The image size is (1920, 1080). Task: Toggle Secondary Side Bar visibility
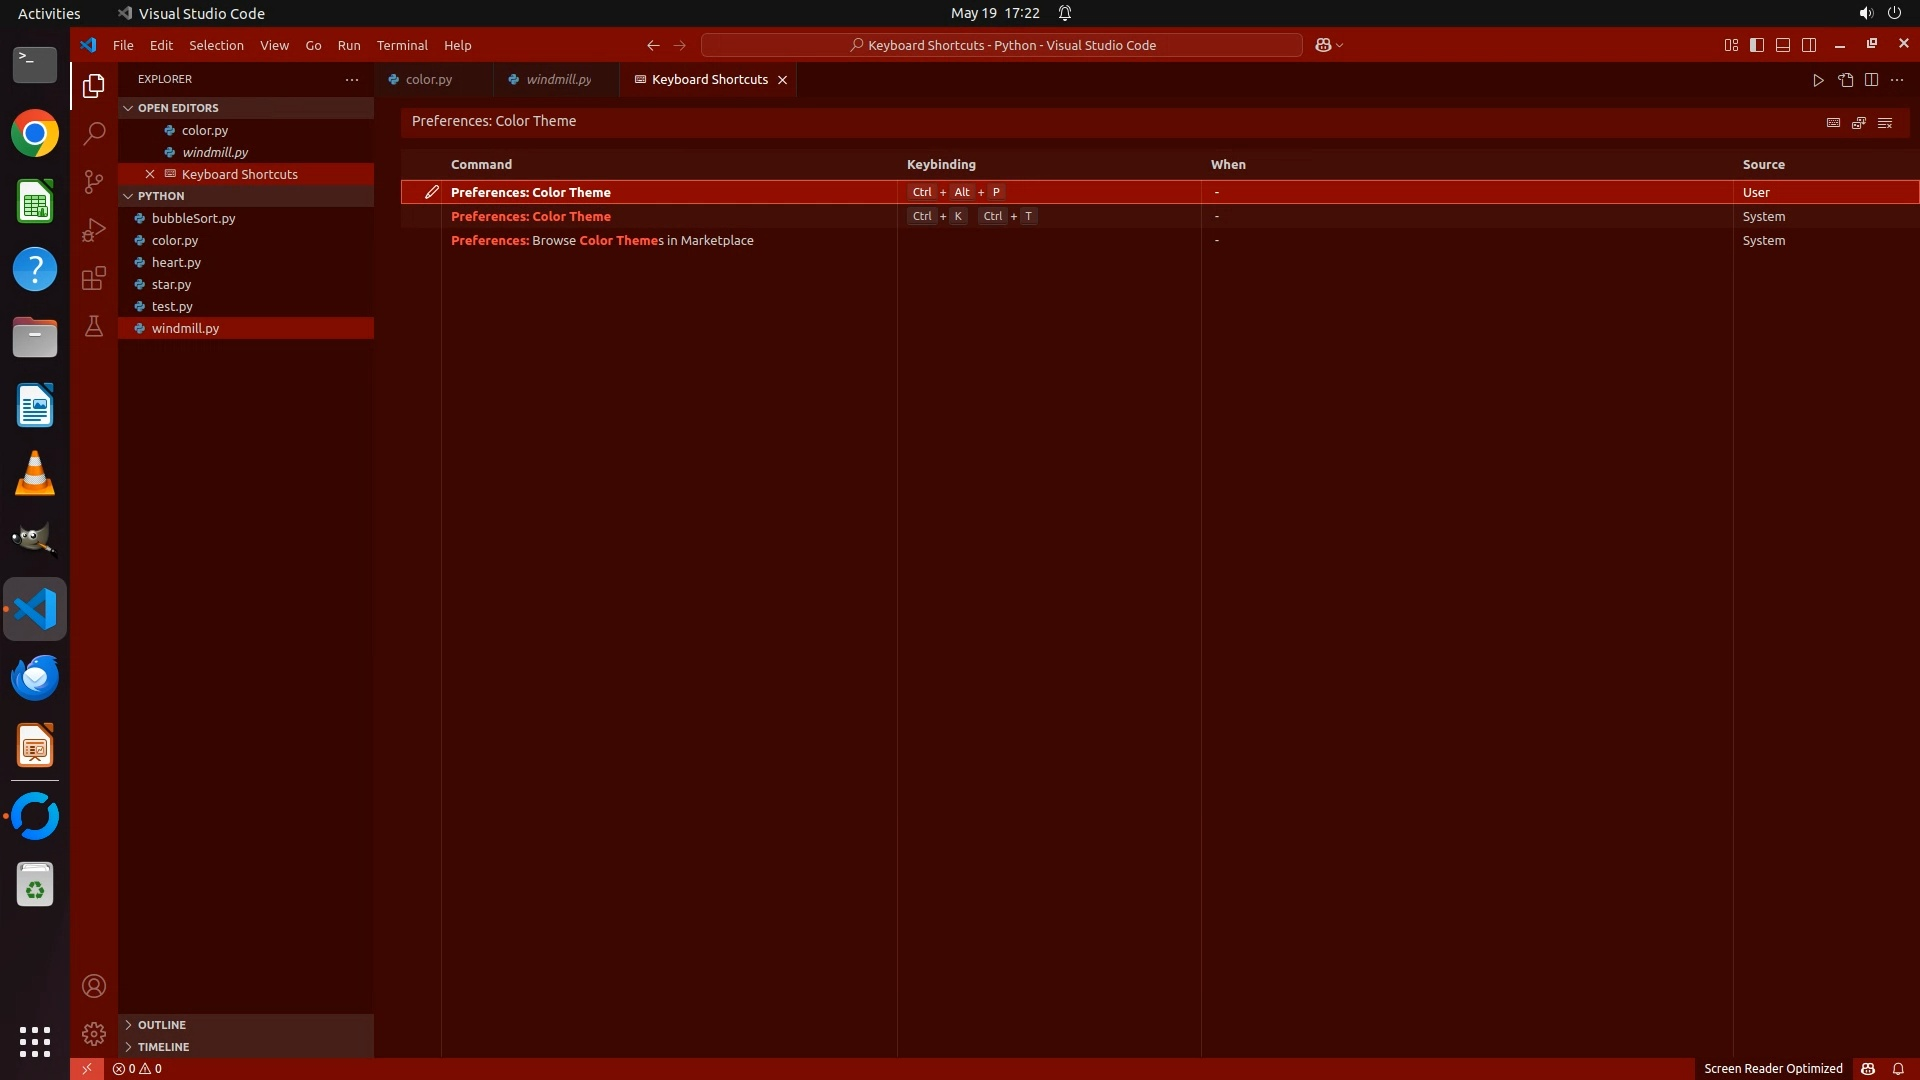(x=1809, y=45)
